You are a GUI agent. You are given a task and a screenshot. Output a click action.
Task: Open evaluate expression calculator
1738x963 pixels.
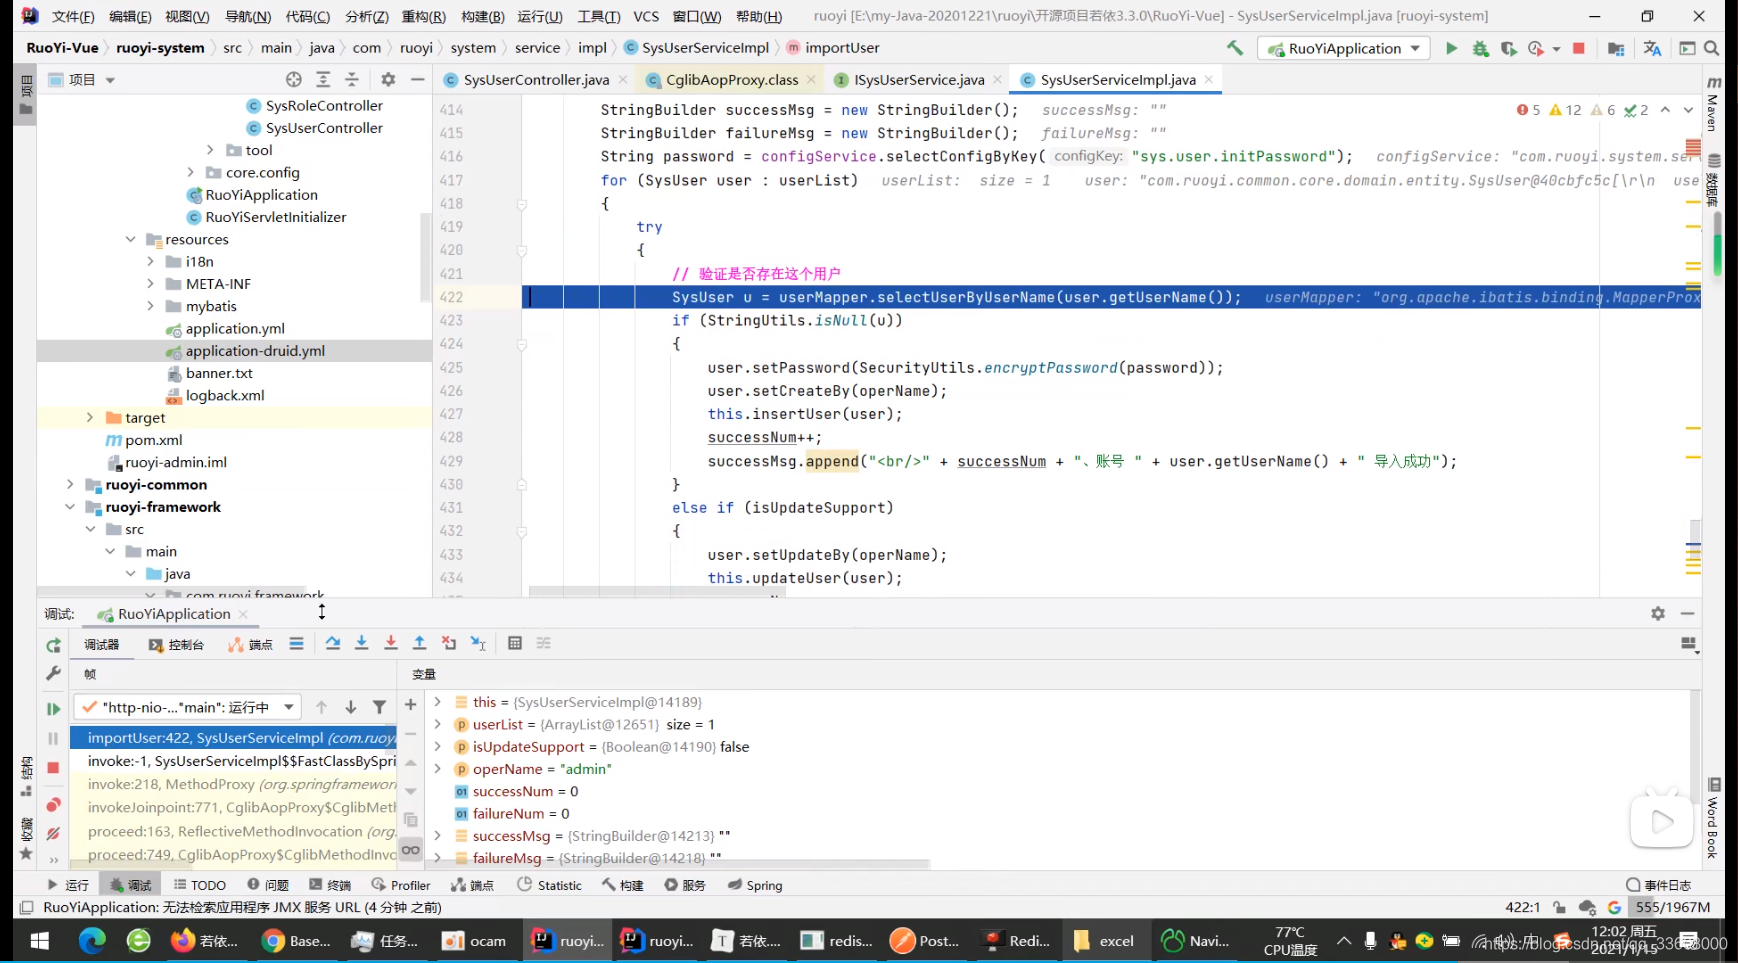[x=515, y=643]
